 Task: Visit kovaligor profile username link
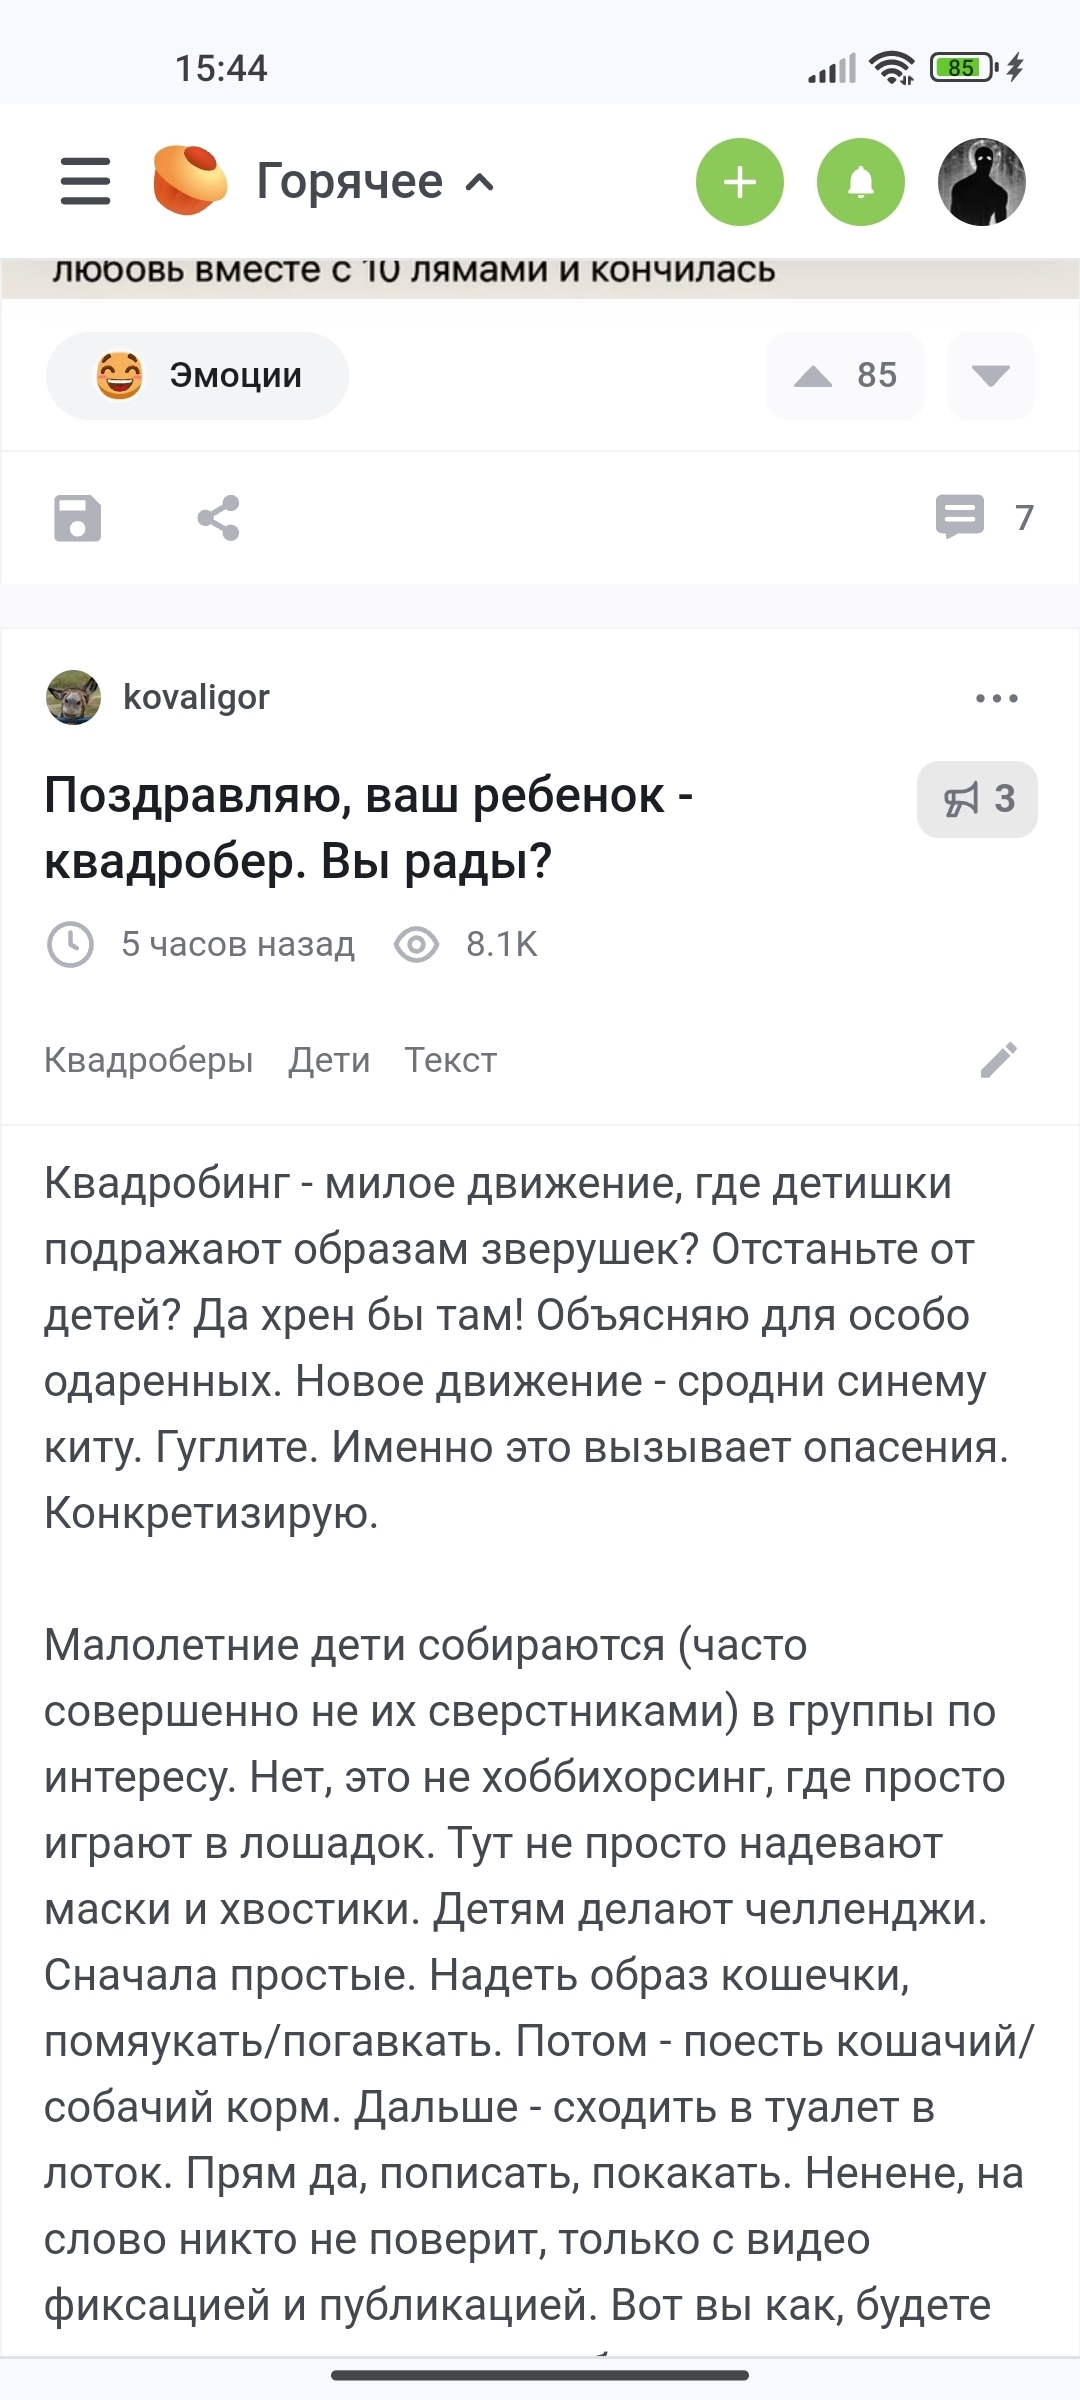coord(196,697)
